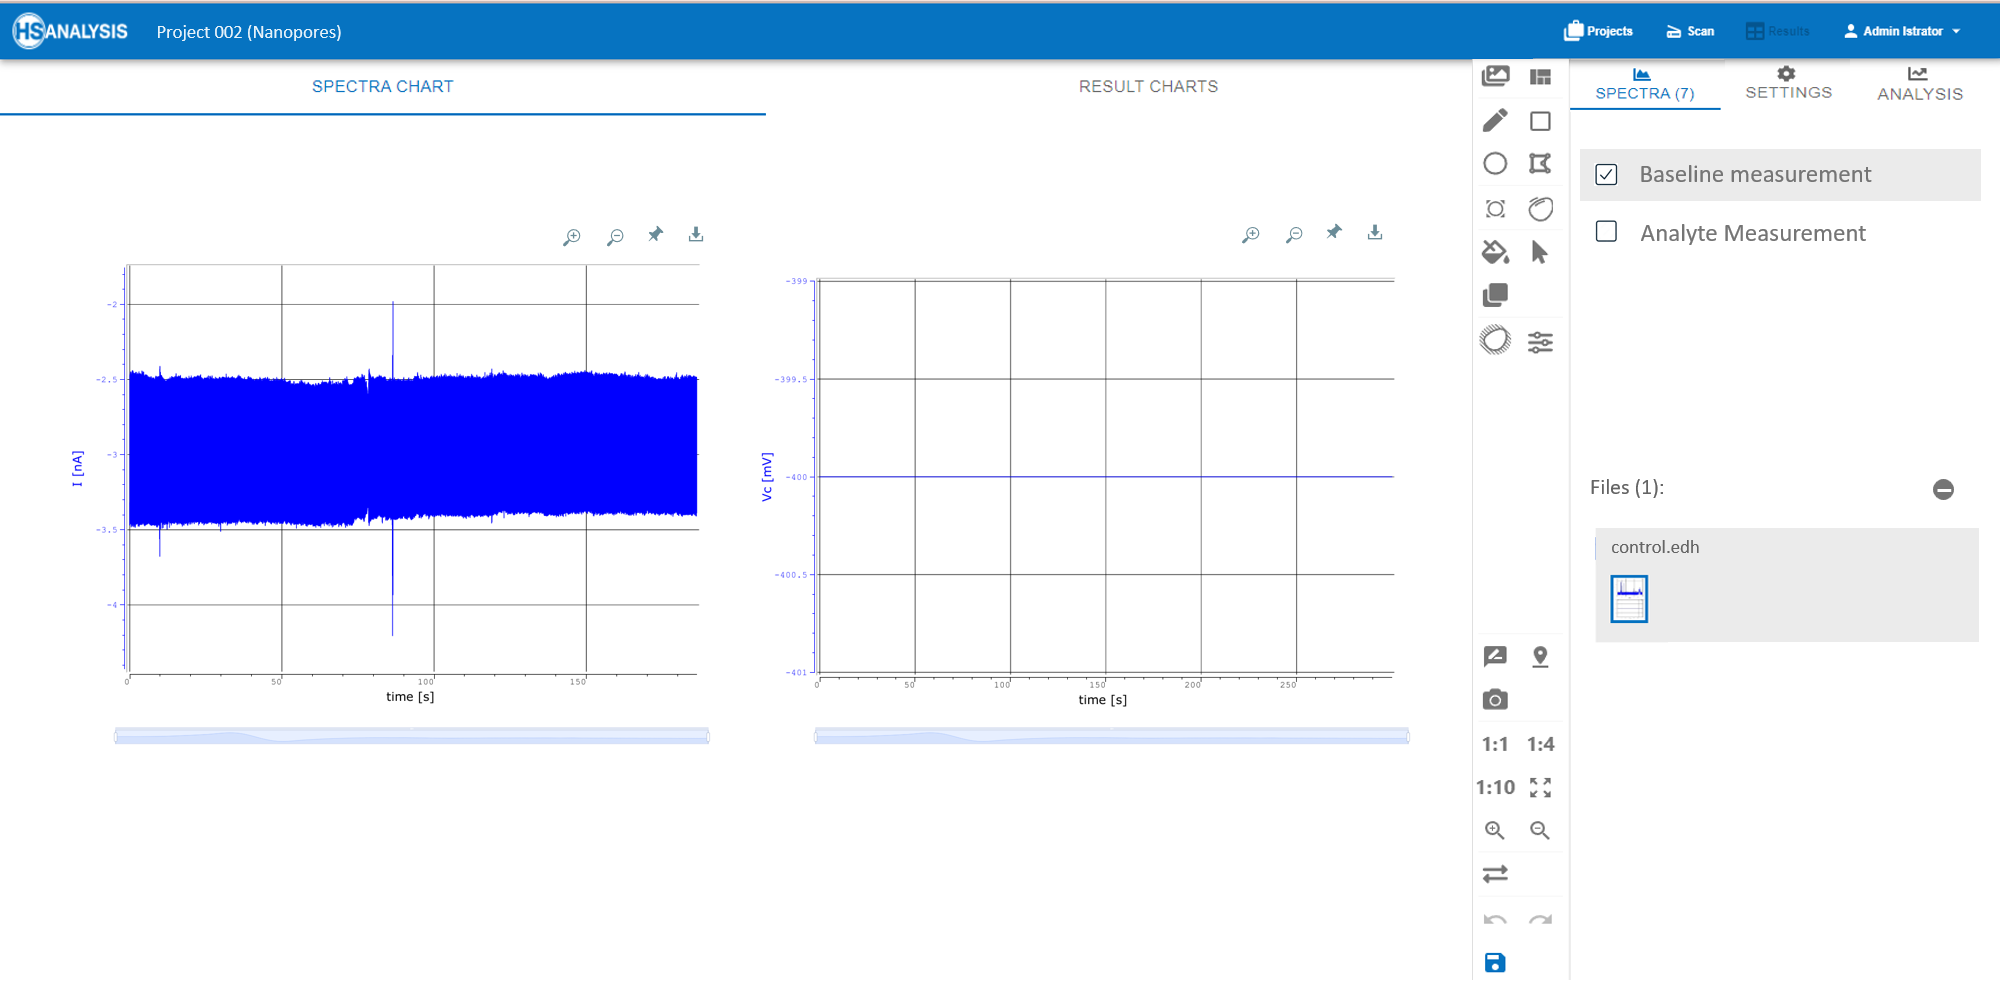Pin the left spectra chart
2000x997 pixels.
point(655,234)
